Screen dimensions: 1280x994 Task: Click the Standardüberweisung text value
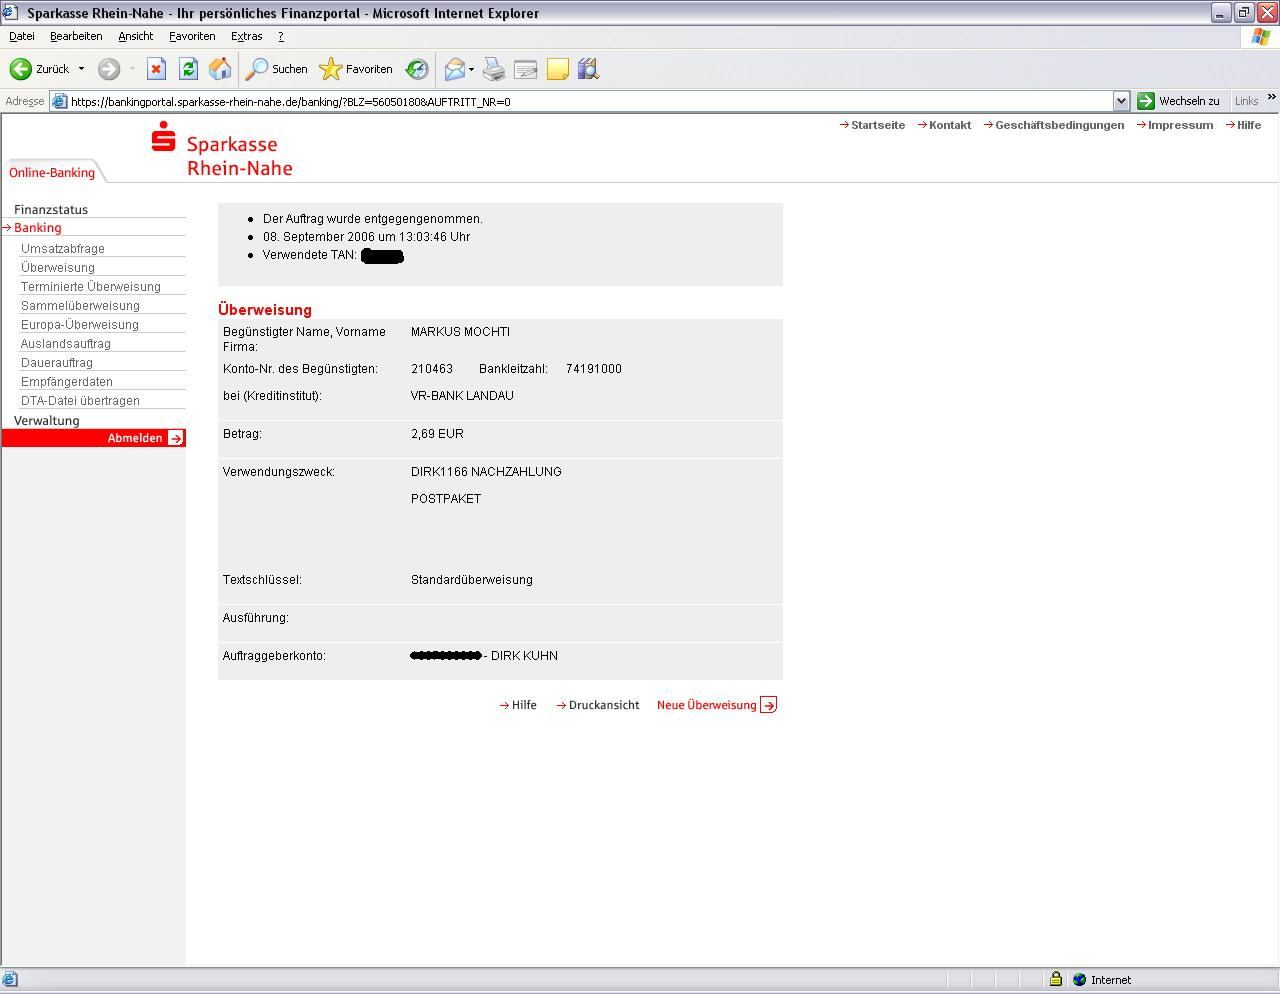(x=472, y=579)
